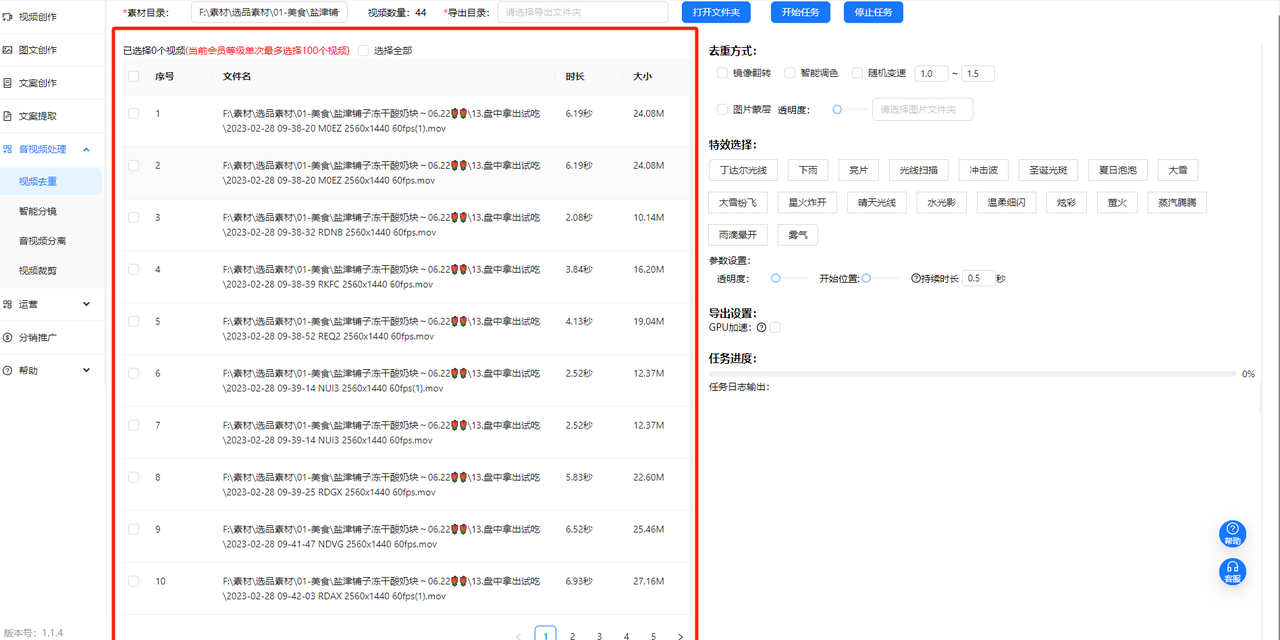
Task: Check the 选择全部 checkbox
Action: [363, 50]
